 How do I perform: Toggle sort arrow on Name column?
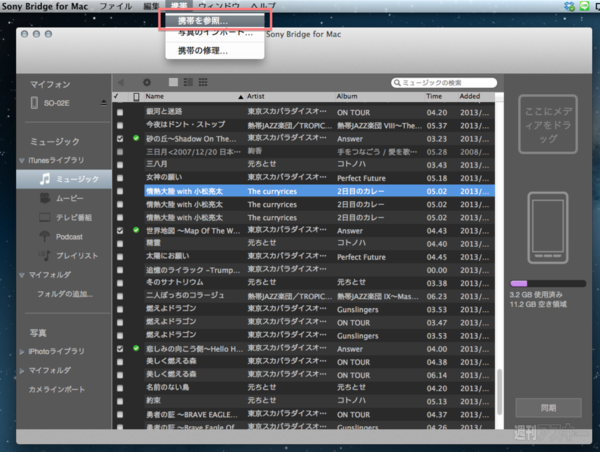[241, 97]
